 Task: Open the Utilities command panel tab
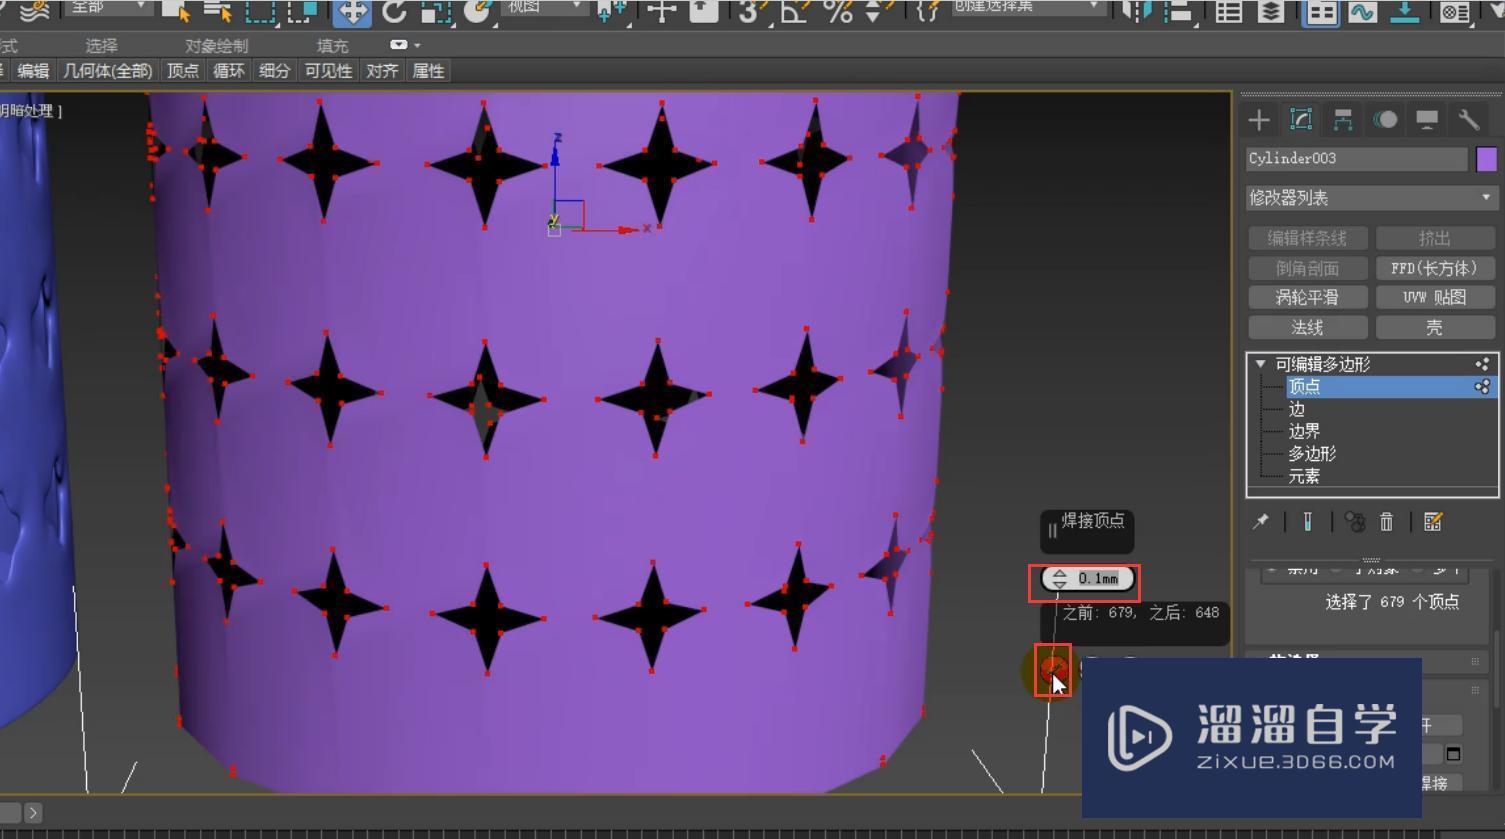tap(1469, 120)
